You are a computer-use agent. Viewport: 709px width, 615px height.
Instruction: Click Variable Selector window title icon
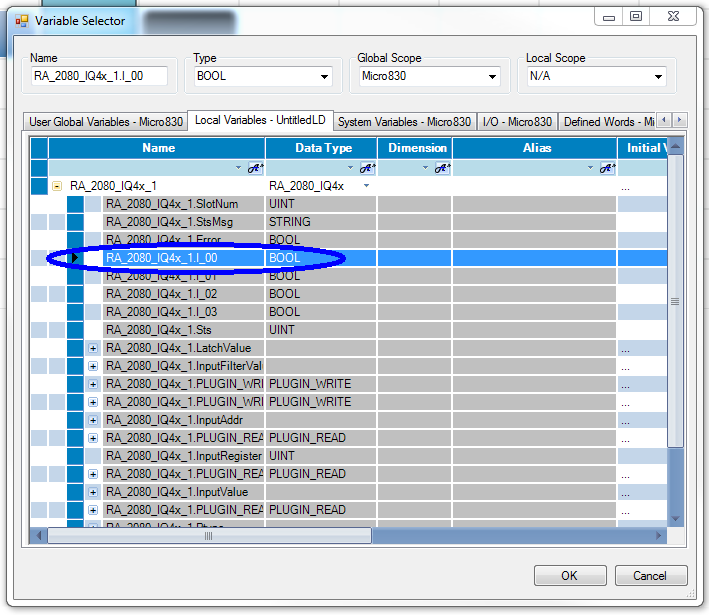coord(21,20)
